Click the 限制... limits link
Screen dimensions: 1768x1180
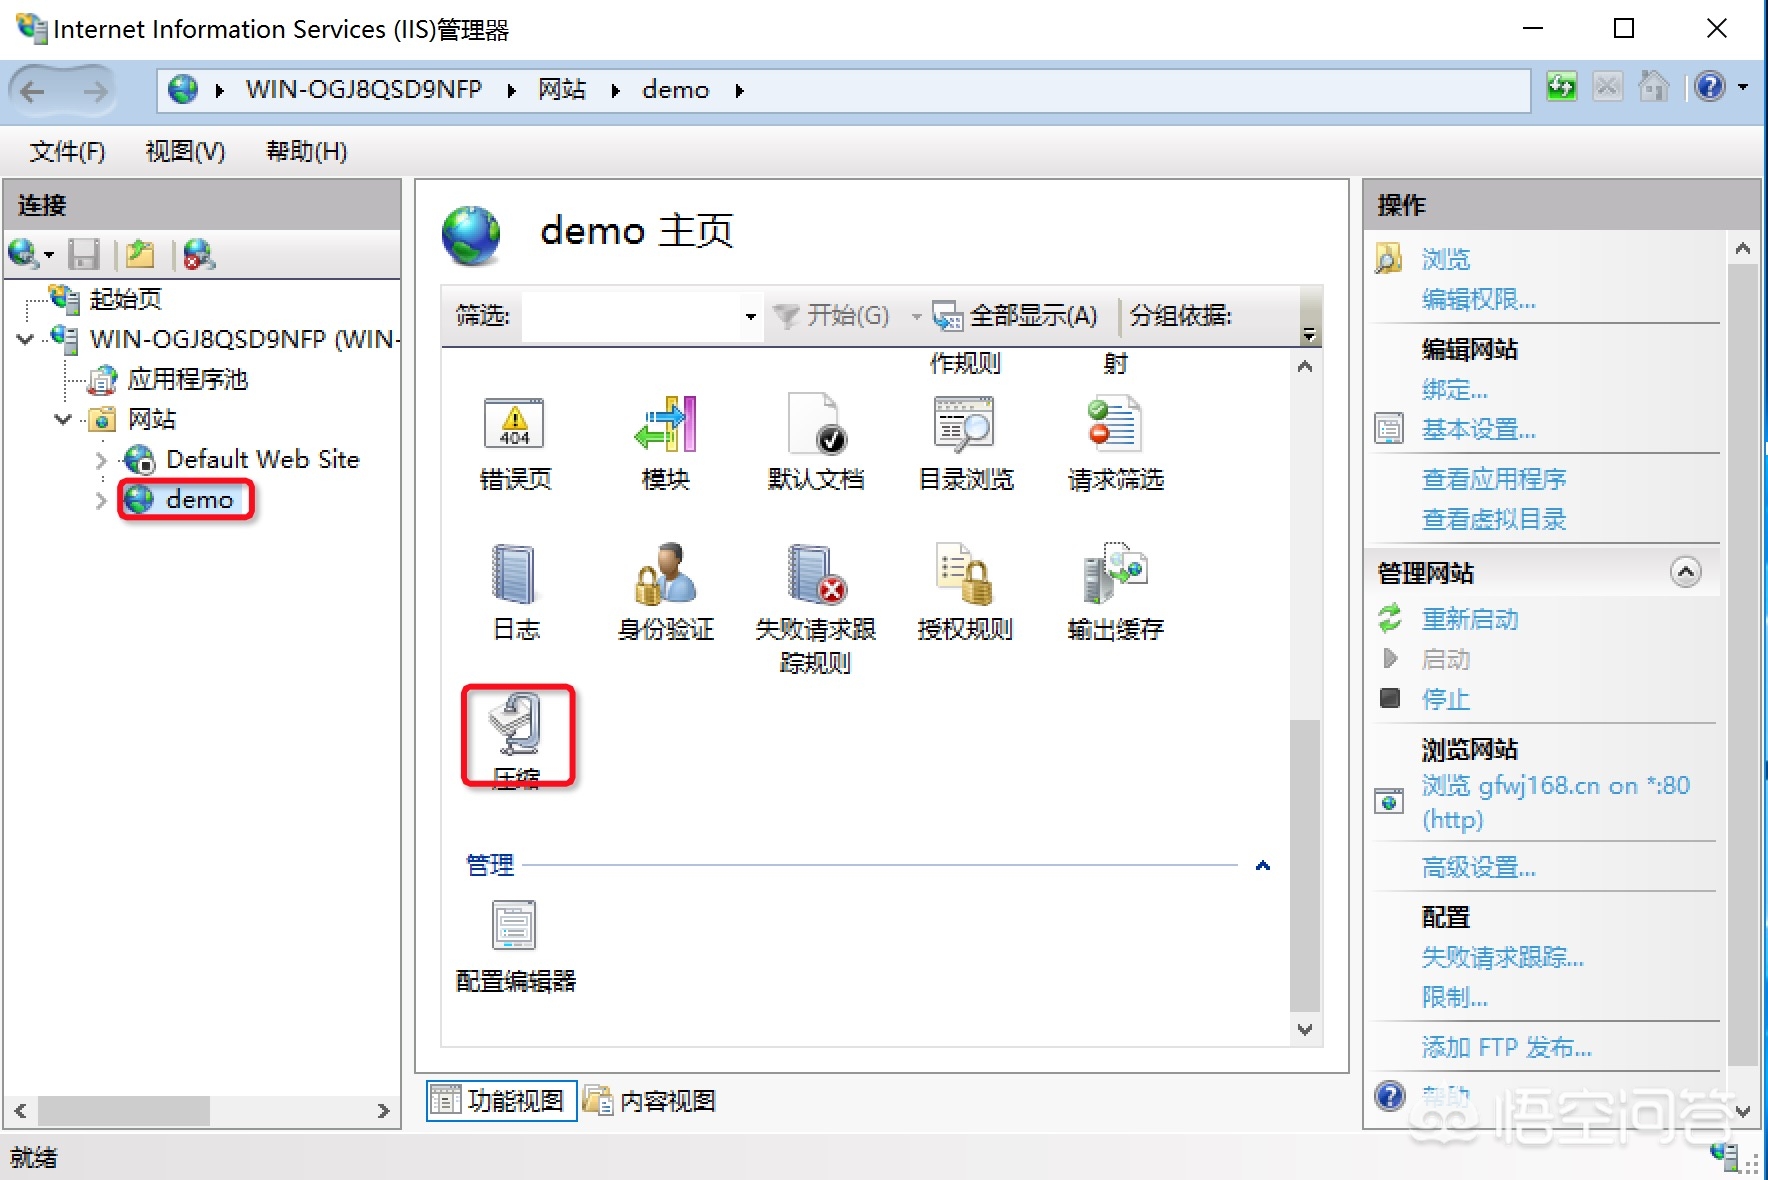(x=1455, y=998)
